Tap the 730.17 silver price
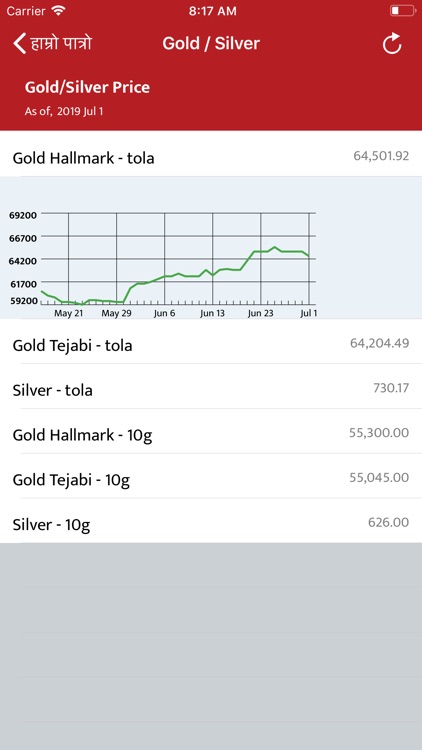This screenshot has width=422, height=750. [x=391, y=387]
